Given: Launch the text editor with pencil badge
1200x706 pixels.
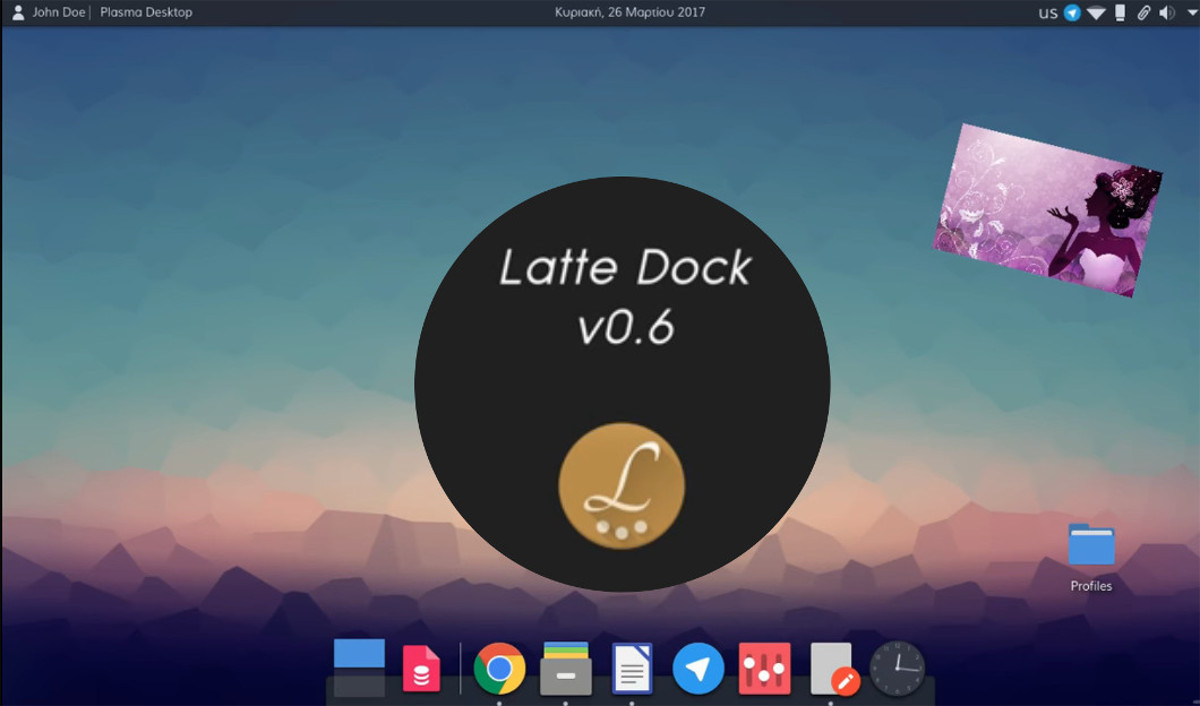Looking at the screenshot, I should point(833,669).
